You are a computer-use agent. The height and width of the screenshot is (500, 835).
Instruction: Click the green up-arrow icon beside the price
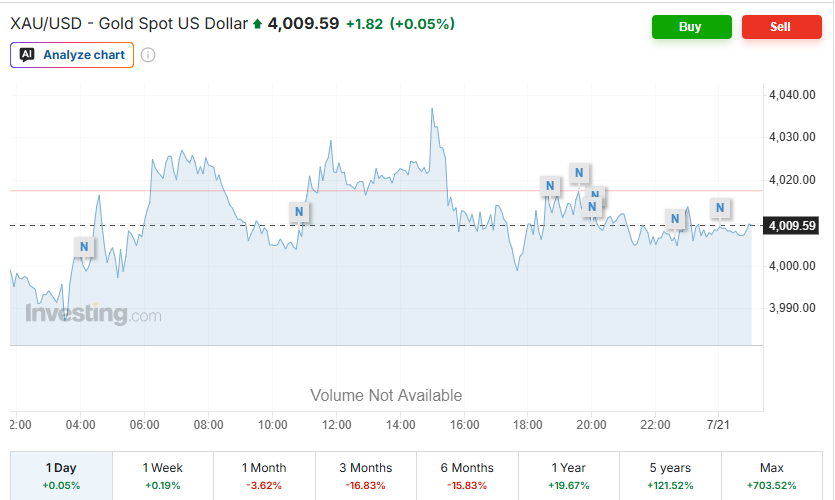(x=258, y=24)
